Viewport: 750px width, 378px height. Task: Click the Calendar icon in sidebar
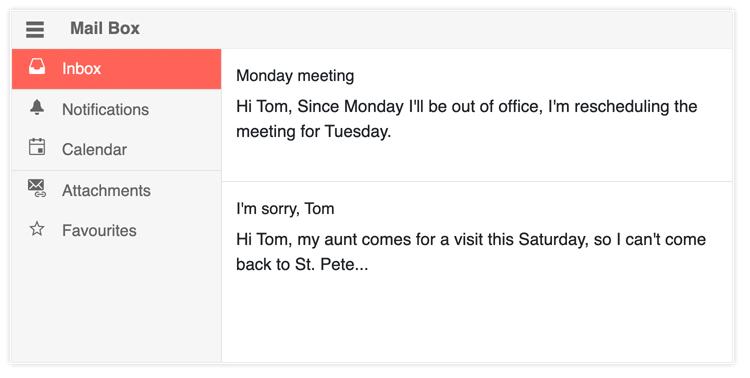(x=37, y=147)
